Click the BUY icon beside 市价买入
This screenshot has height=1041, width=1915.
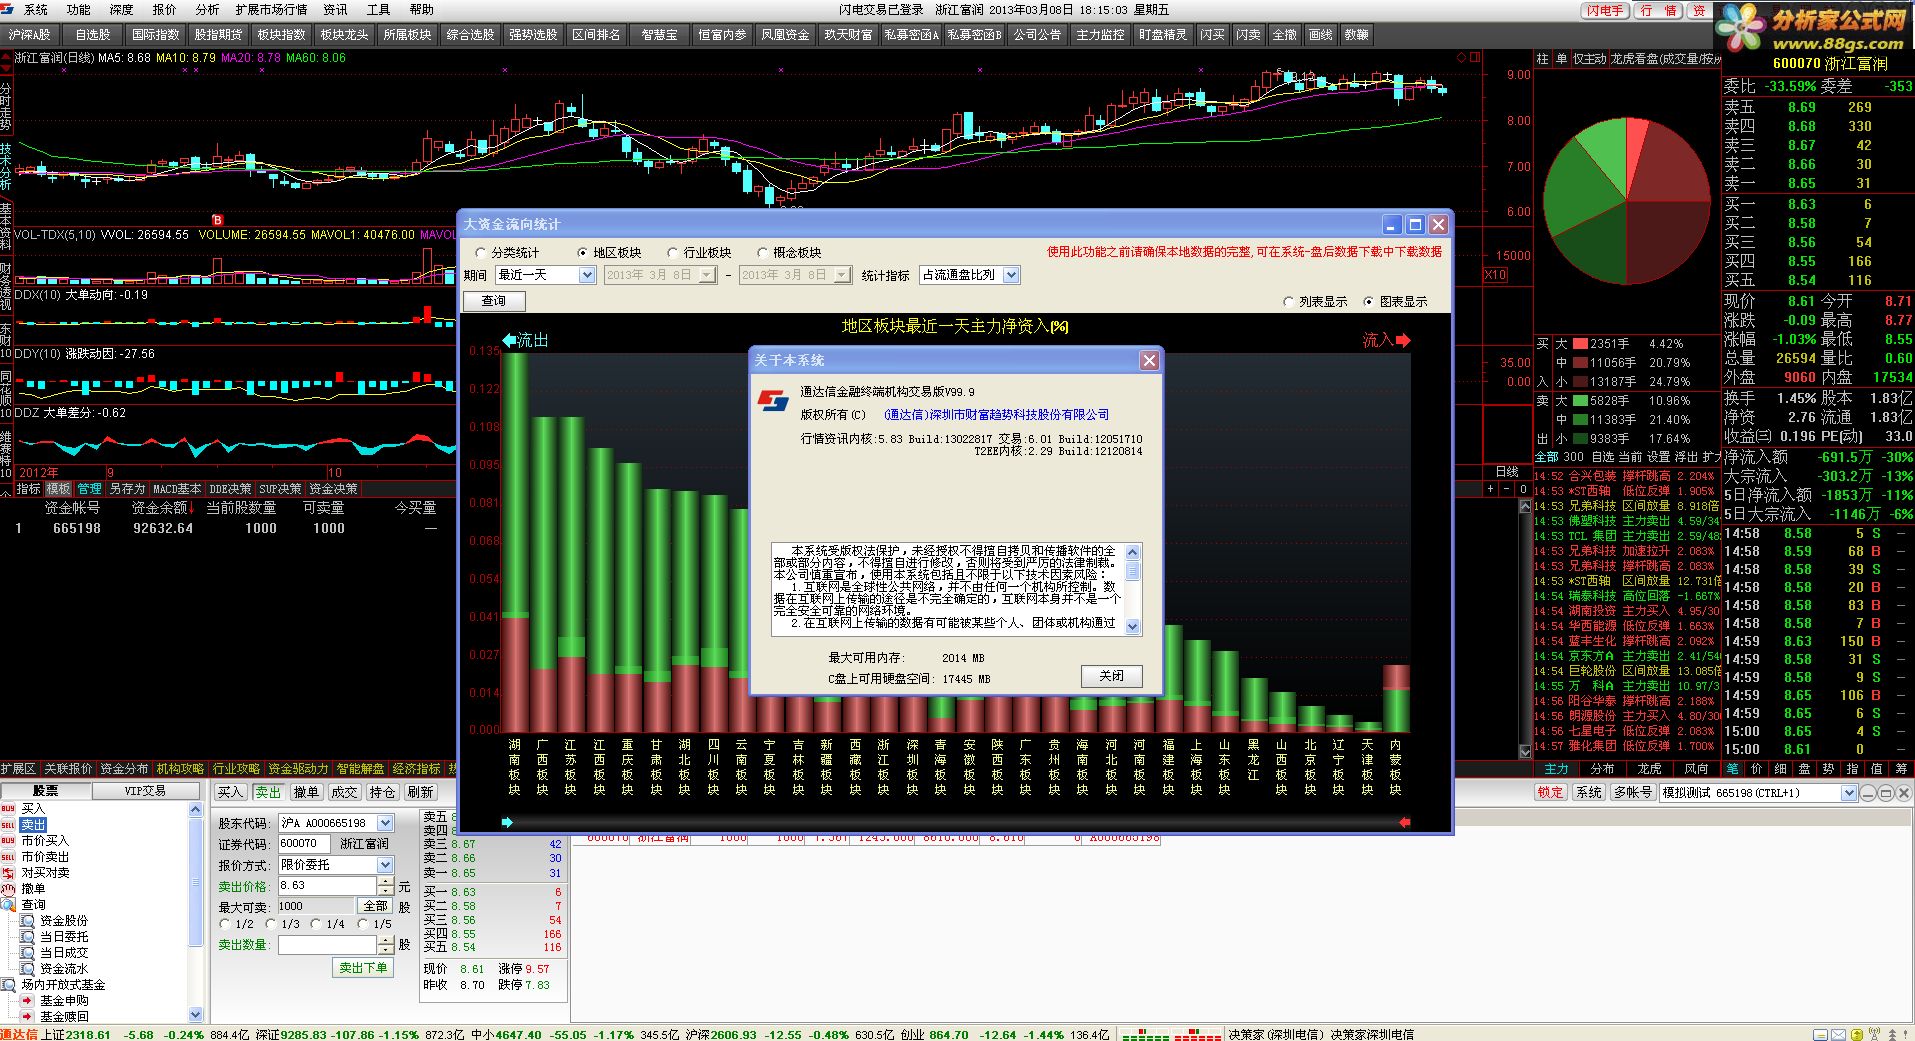(x=8, y=841)
